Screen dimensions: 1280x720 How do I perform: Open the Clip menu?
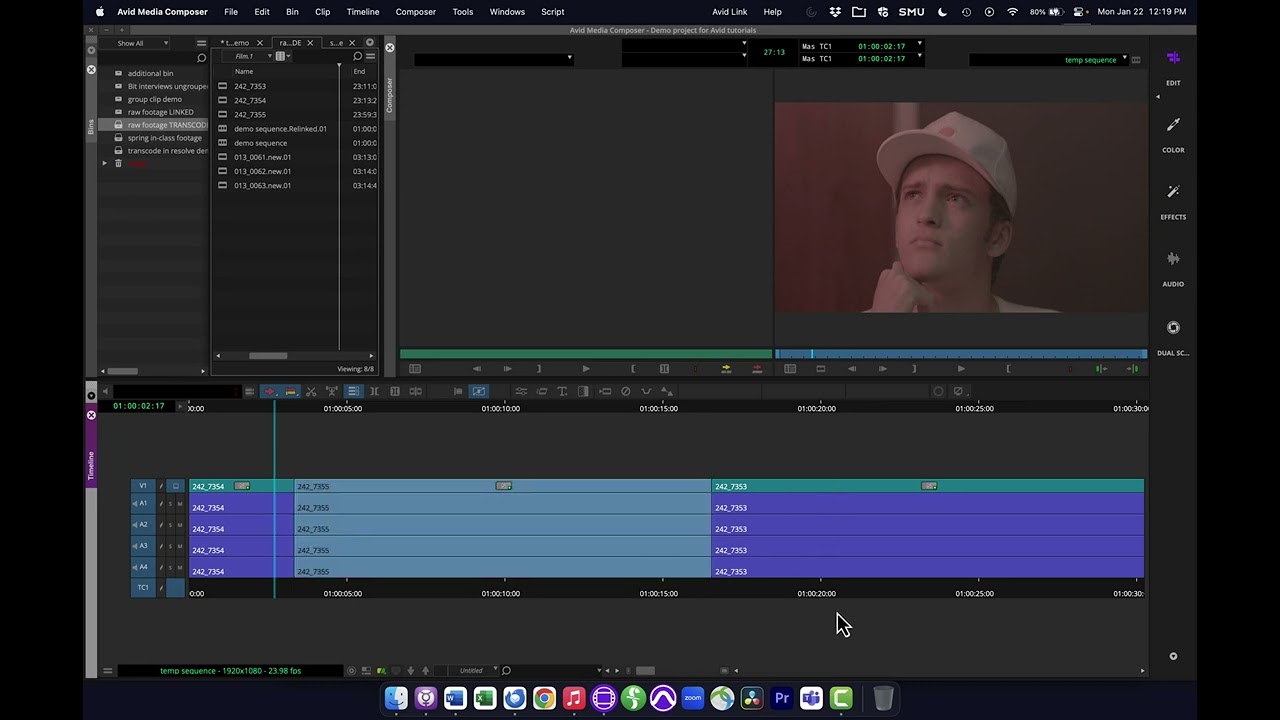pos(322,12)
